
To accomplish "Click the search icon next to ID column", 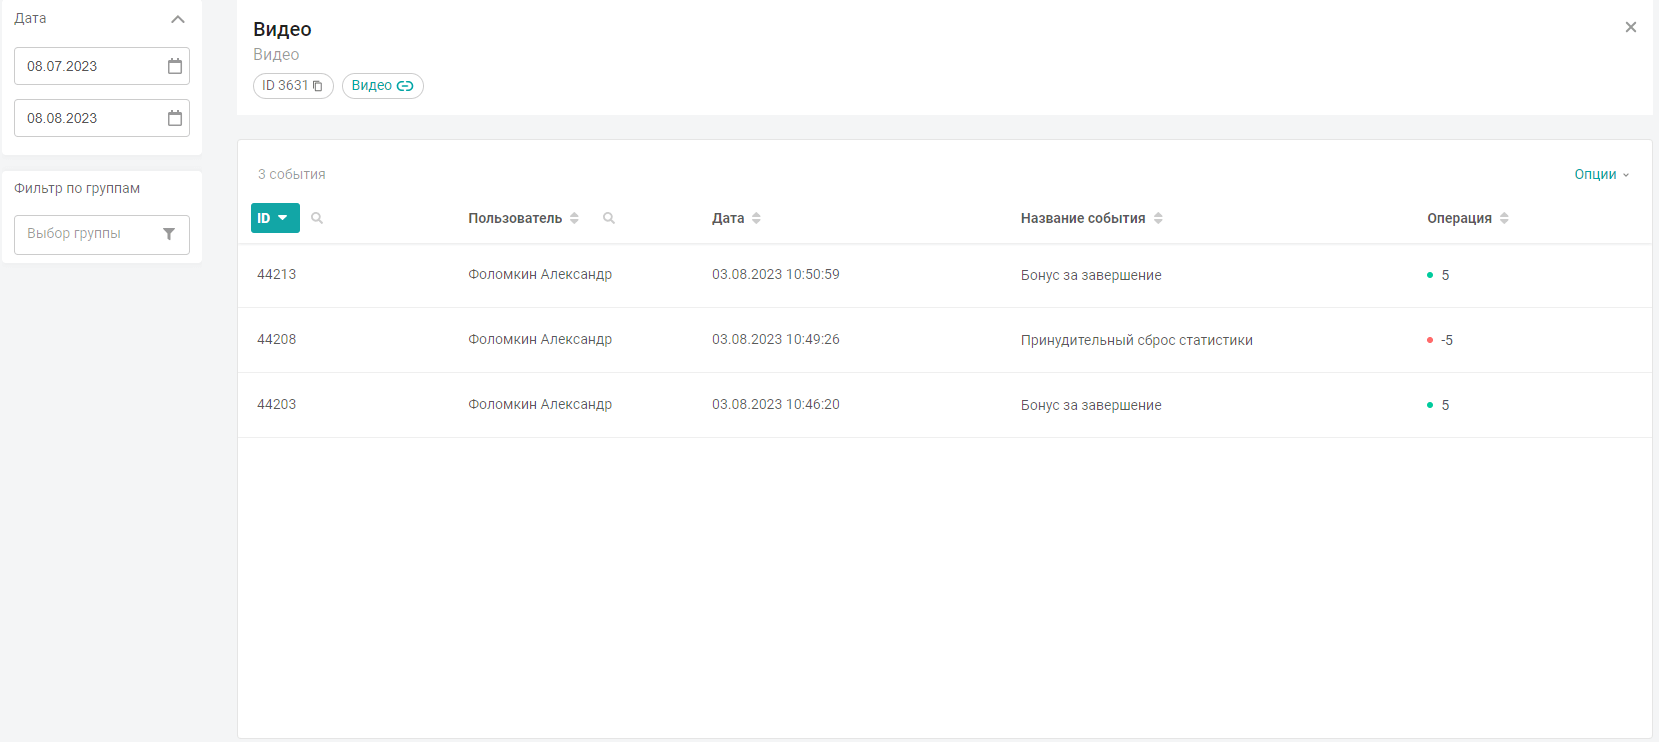I will coord(317,218).
